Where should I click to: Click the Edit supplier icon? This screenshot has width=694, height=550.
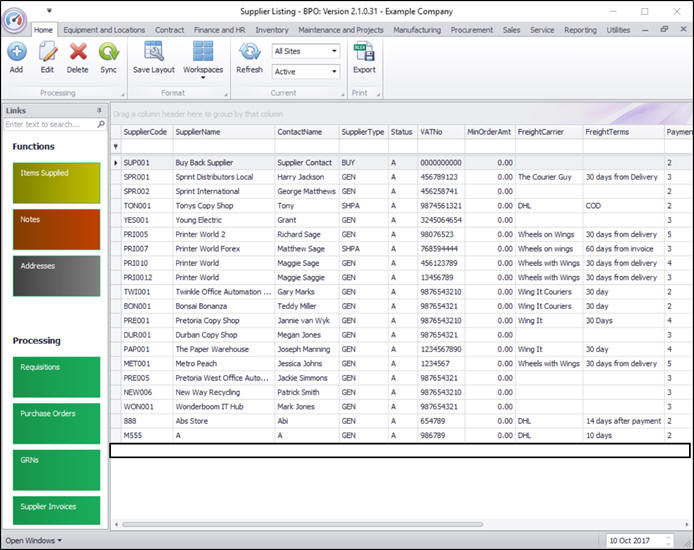click(47, 52)
